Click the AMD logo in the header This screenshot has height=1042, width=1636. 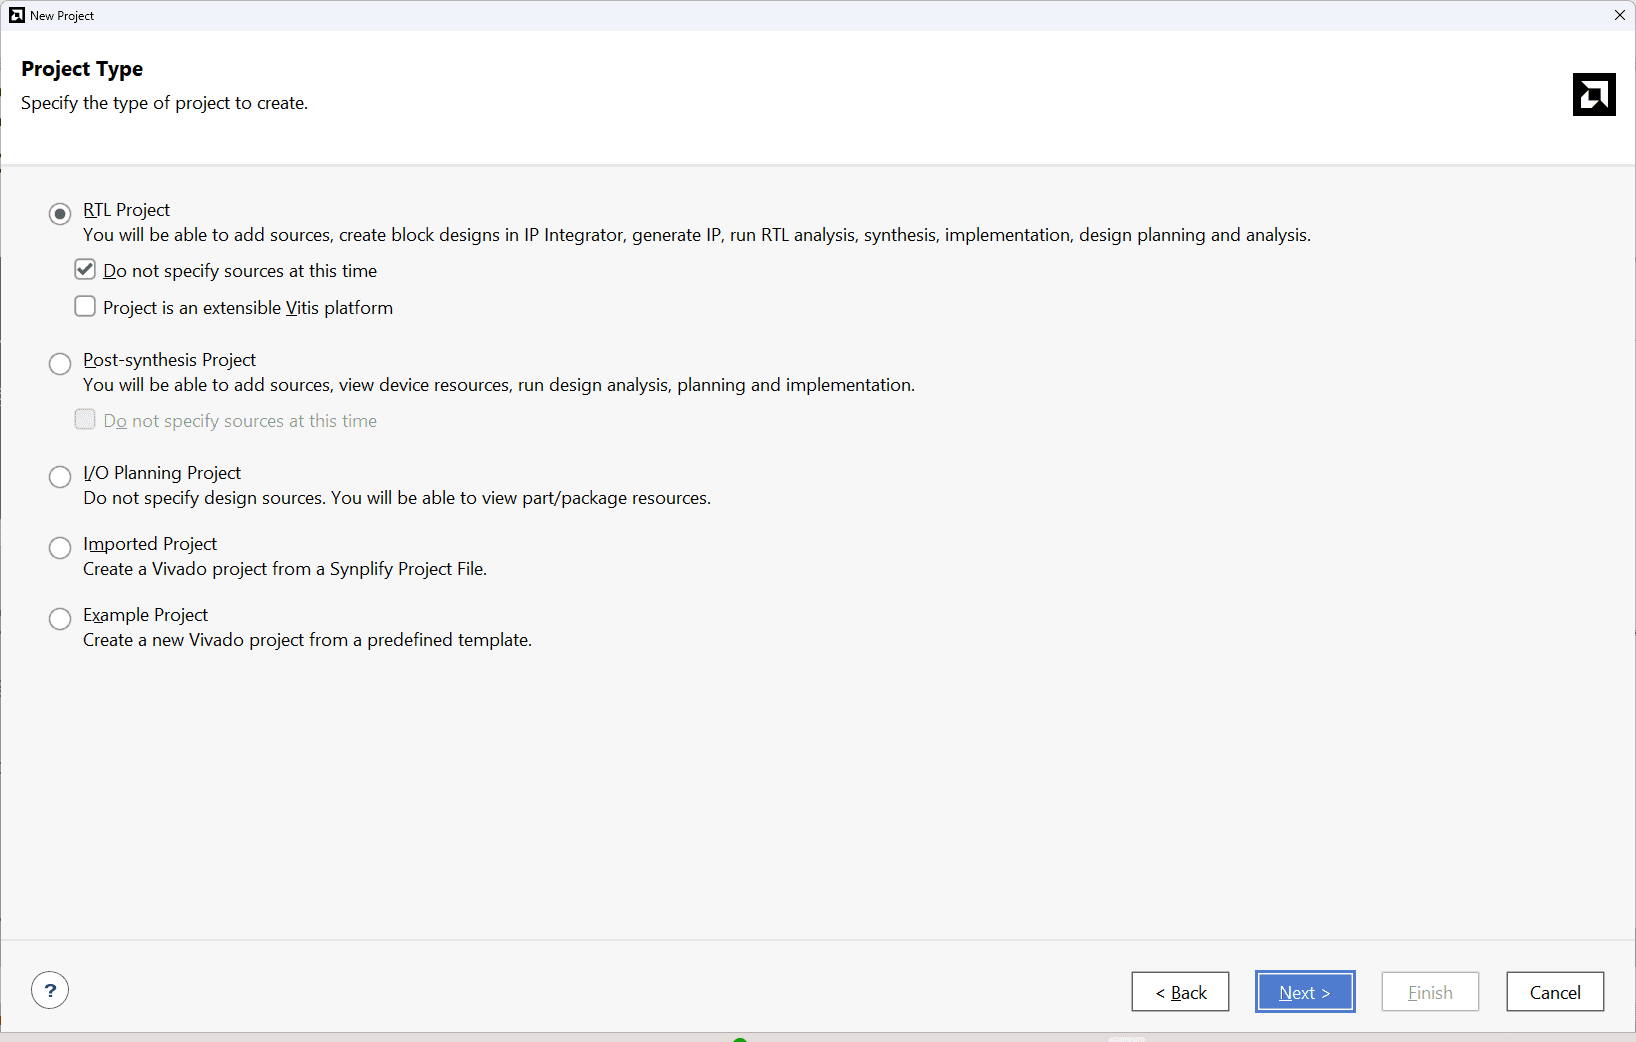pyautogui.click(x=1593, y=95)
